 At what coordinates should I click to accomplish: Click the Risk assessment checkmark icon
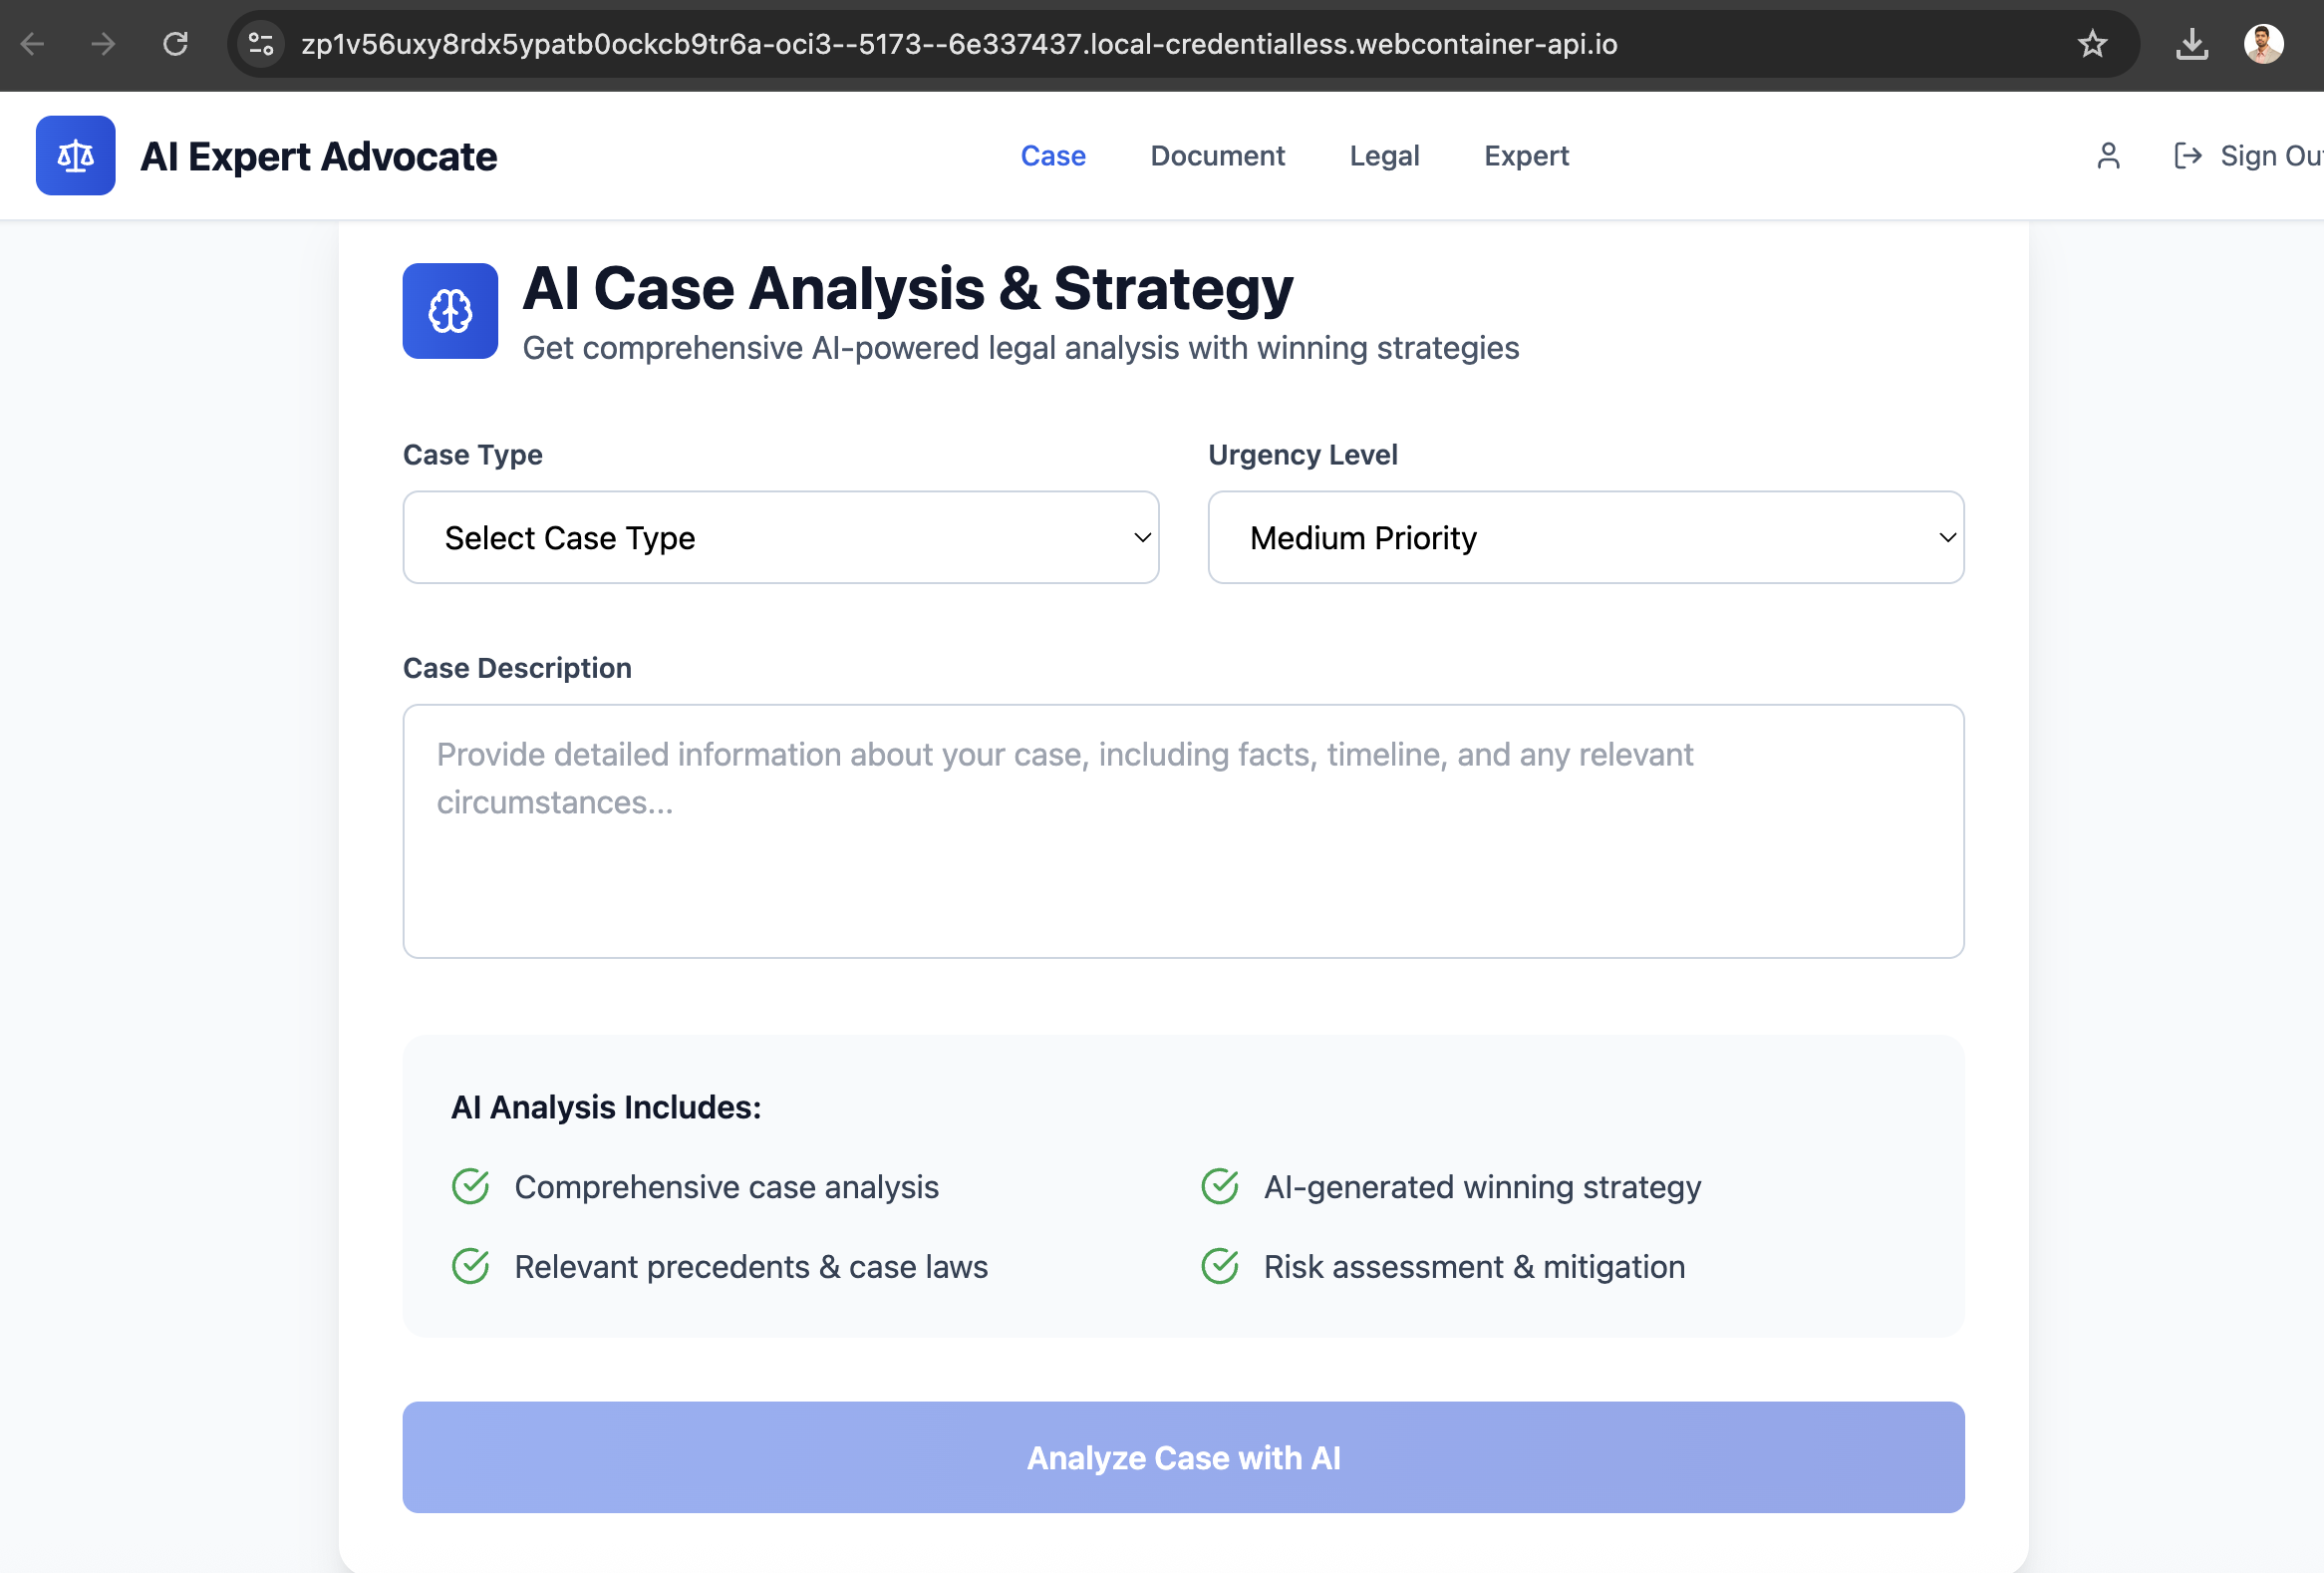[x=1219, y=1266]
